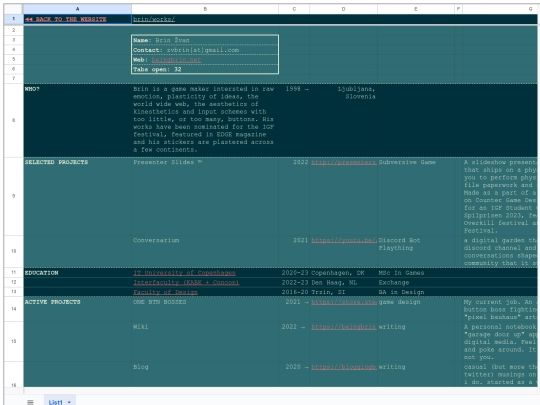Select the 'Exchange' cell
Screen dimensions: 540x405
(416, 282)
